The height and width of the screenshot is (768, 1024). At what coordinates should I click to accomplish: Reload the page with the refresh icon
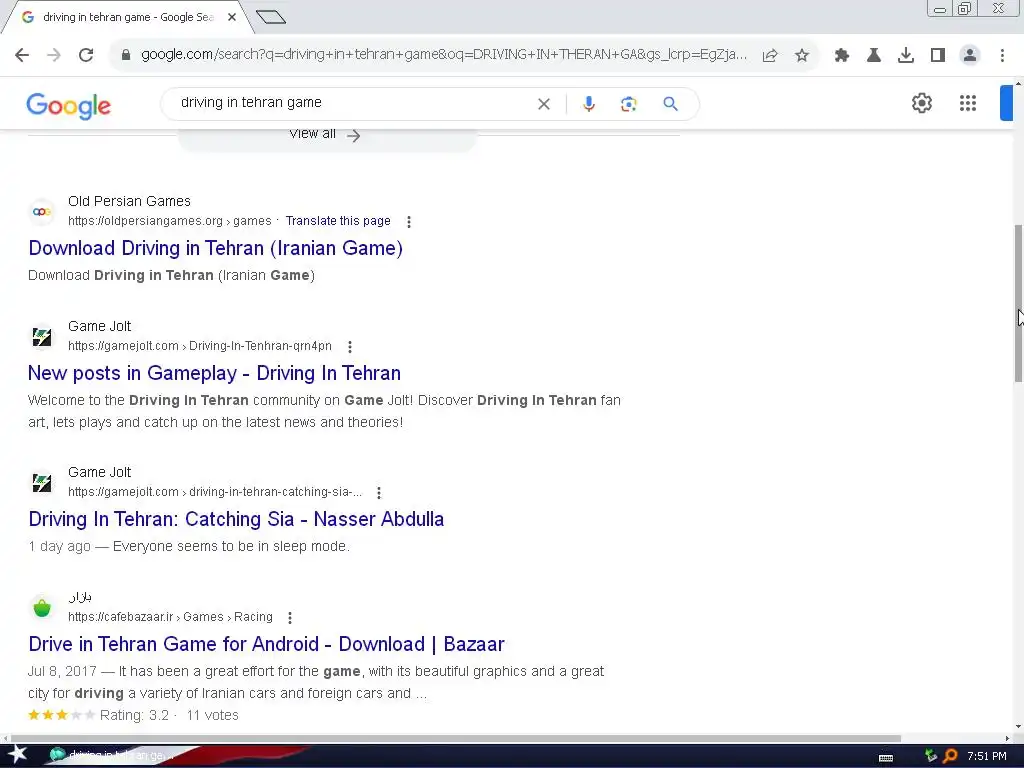86,56
